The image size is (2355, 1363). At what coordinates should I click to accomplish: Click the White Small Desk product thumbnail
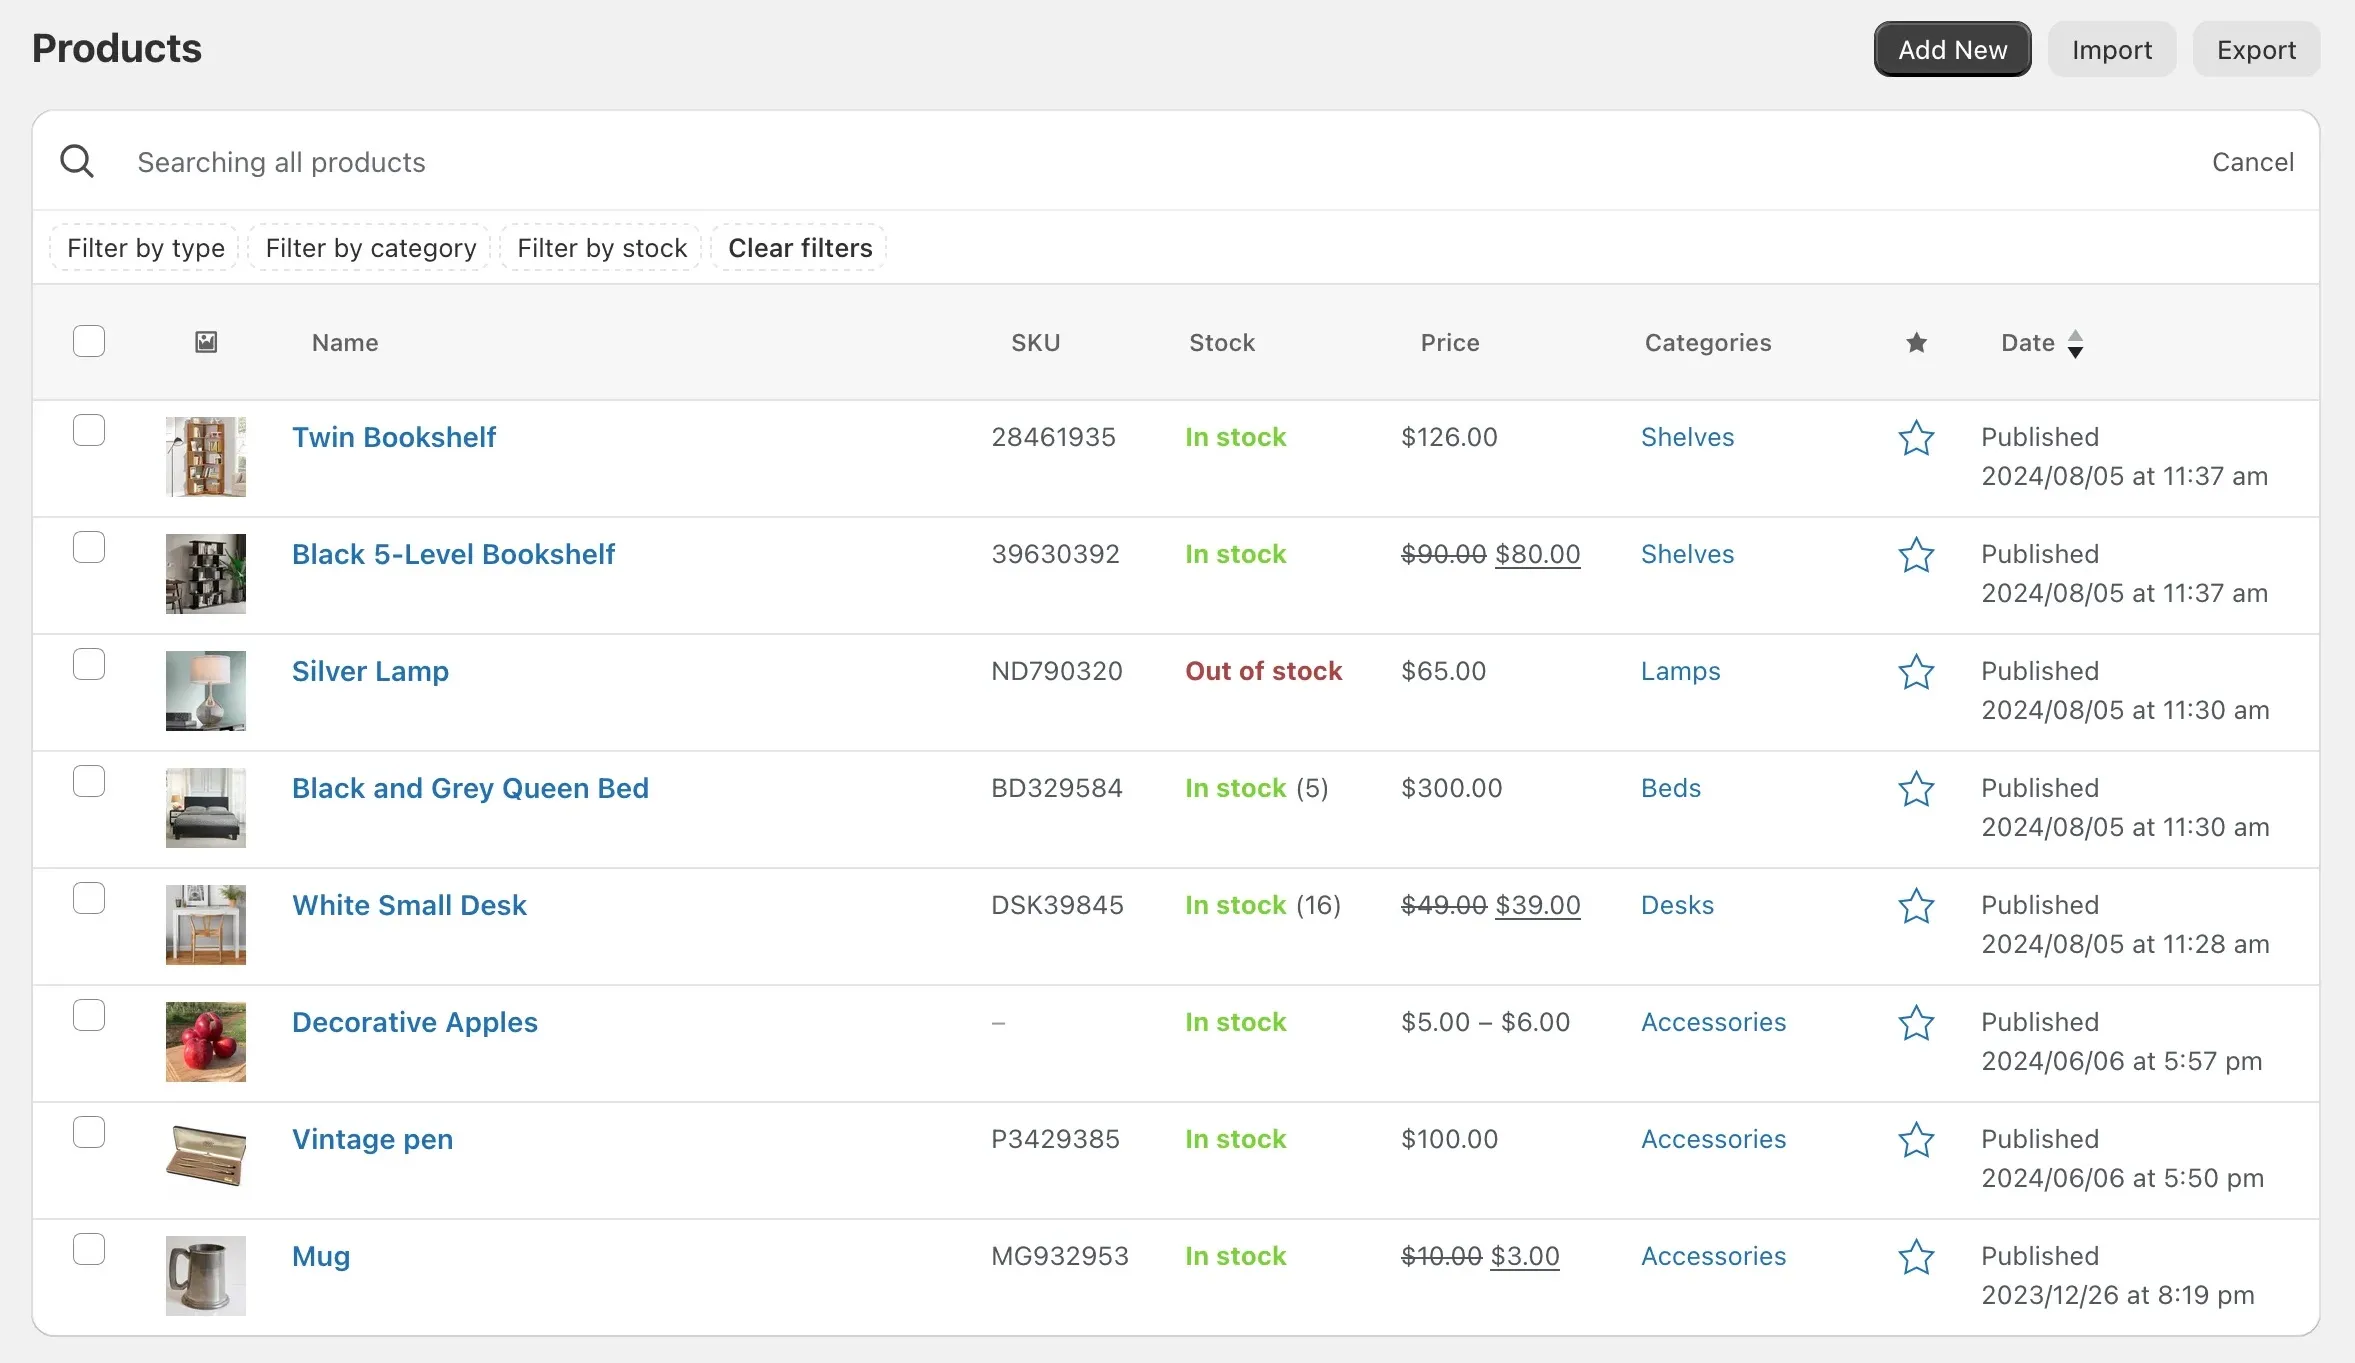point(204,923)
